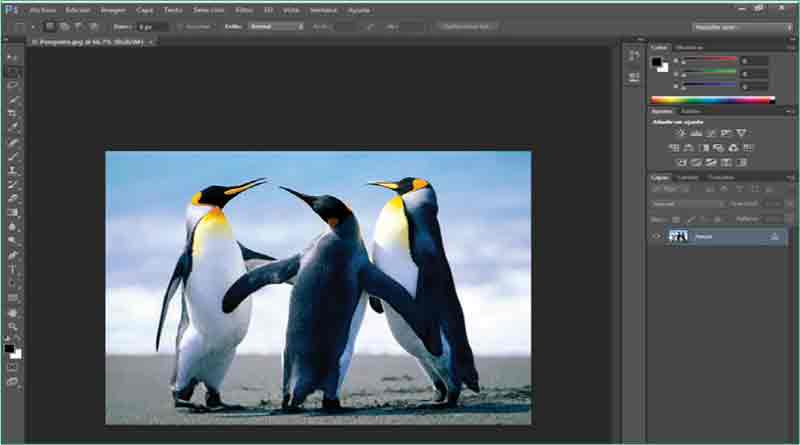This screenshot has height=445, width=800.
Task: Toggle the Suavizar checkbox in options bar
Action: tap(181, 26)
